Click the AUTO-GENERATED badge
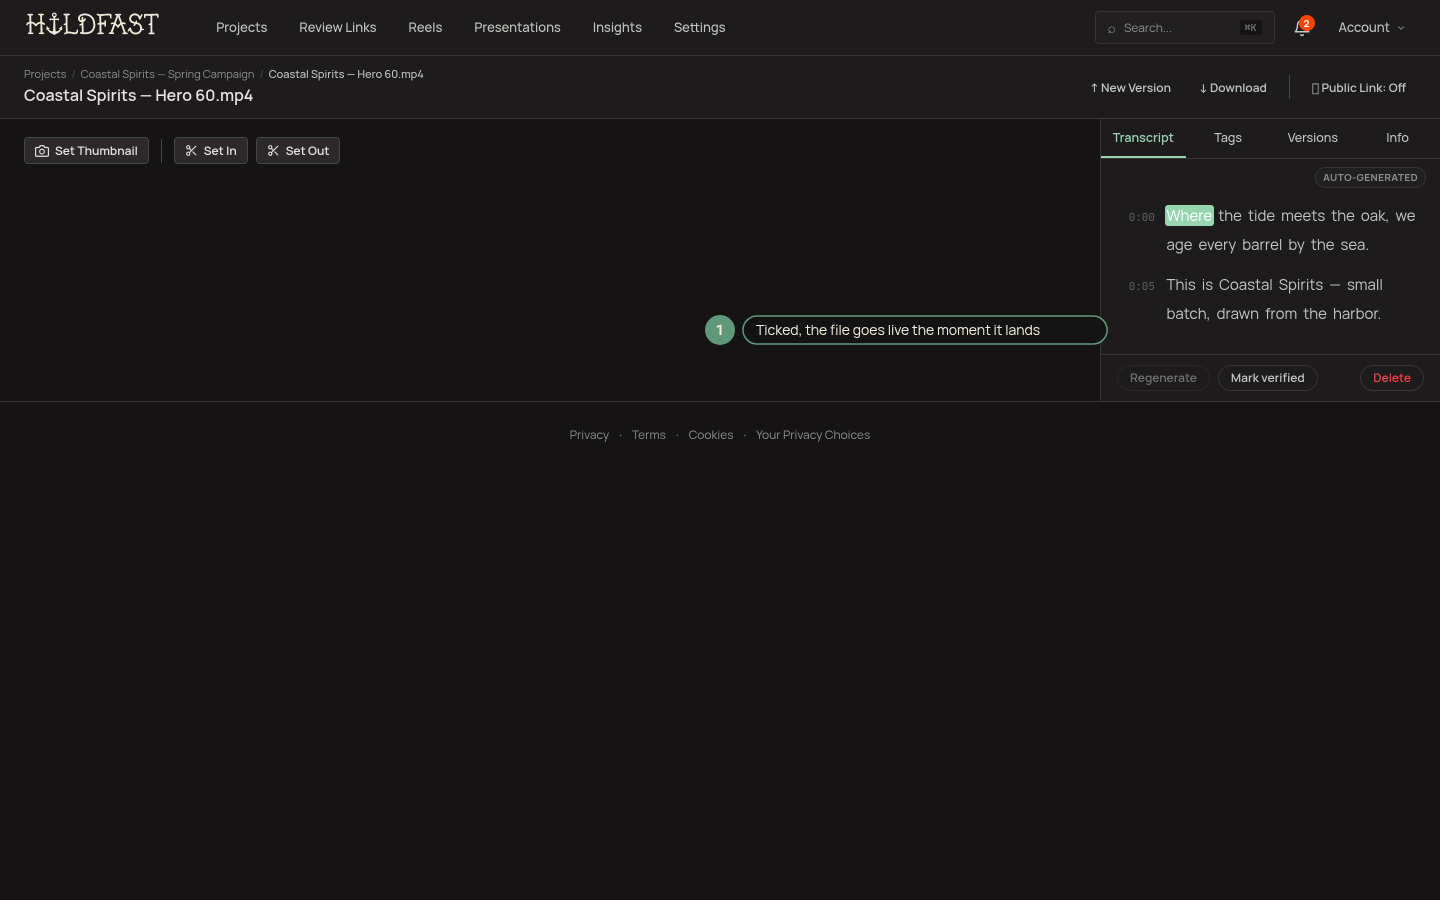Screen dimensions: 1440x900 tap(1370, 178)
